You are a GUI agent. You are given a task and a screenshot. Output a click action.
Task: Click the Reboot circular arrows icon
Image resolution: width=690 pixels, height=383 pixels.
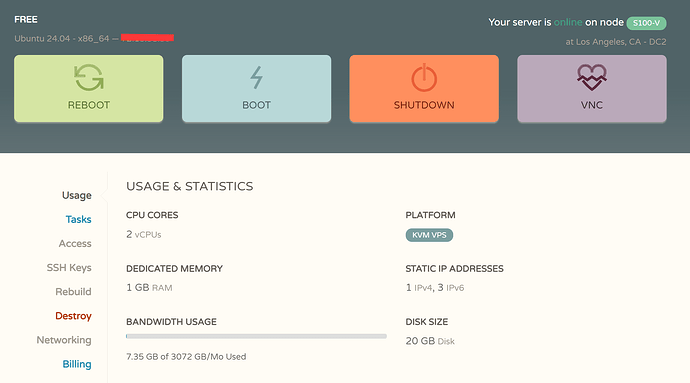tap(88, 77)
